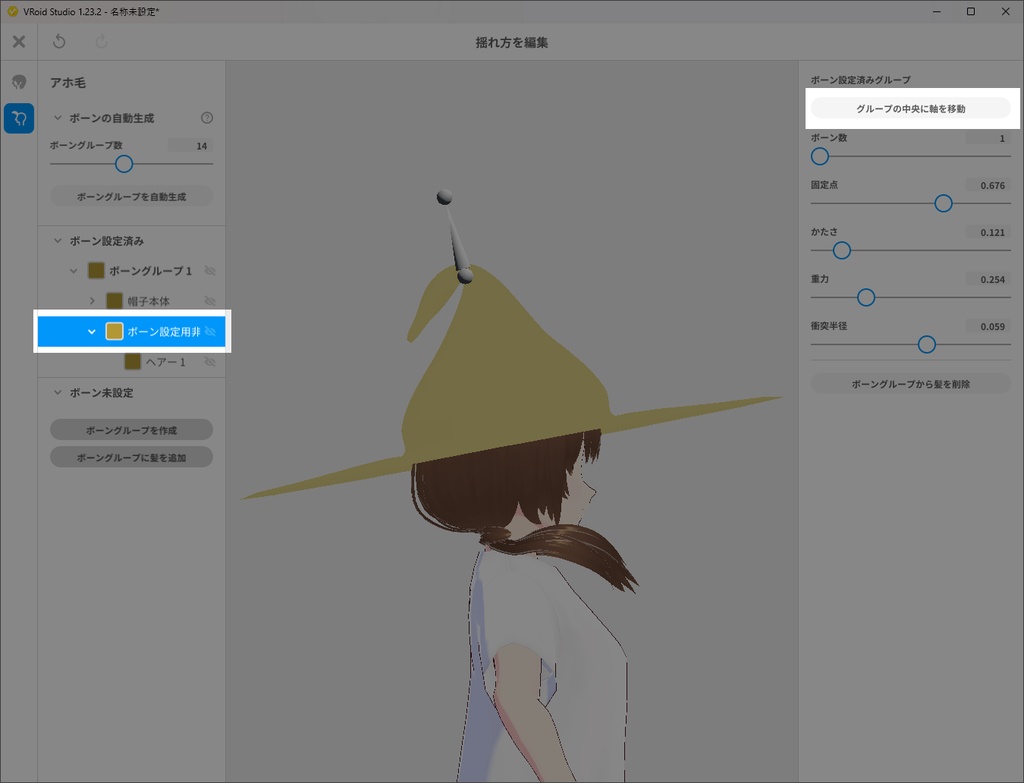Click the ボーングループ 1 color swatch
This screenshot has height=783, width=1024.
click(x=96, y=270)
